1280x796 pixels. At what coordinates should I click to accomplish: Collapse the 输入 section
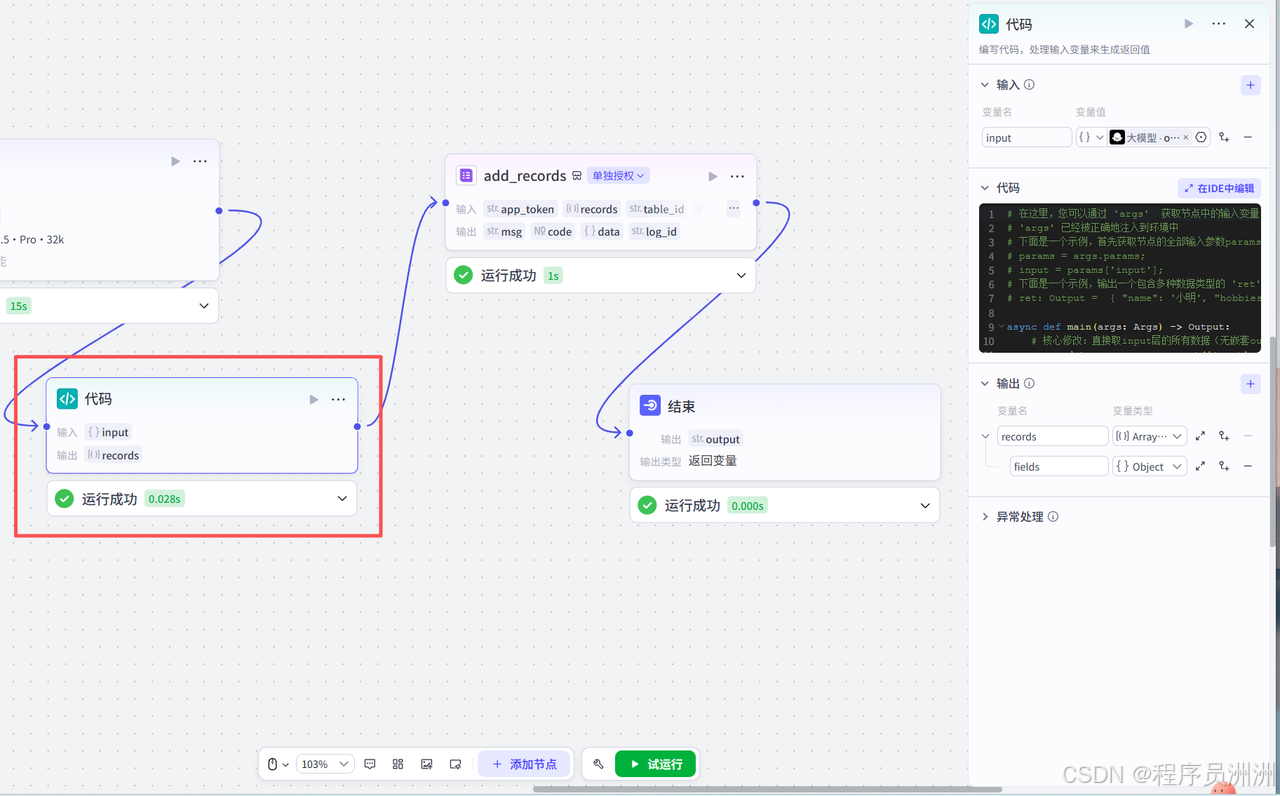tap(985, 85)
